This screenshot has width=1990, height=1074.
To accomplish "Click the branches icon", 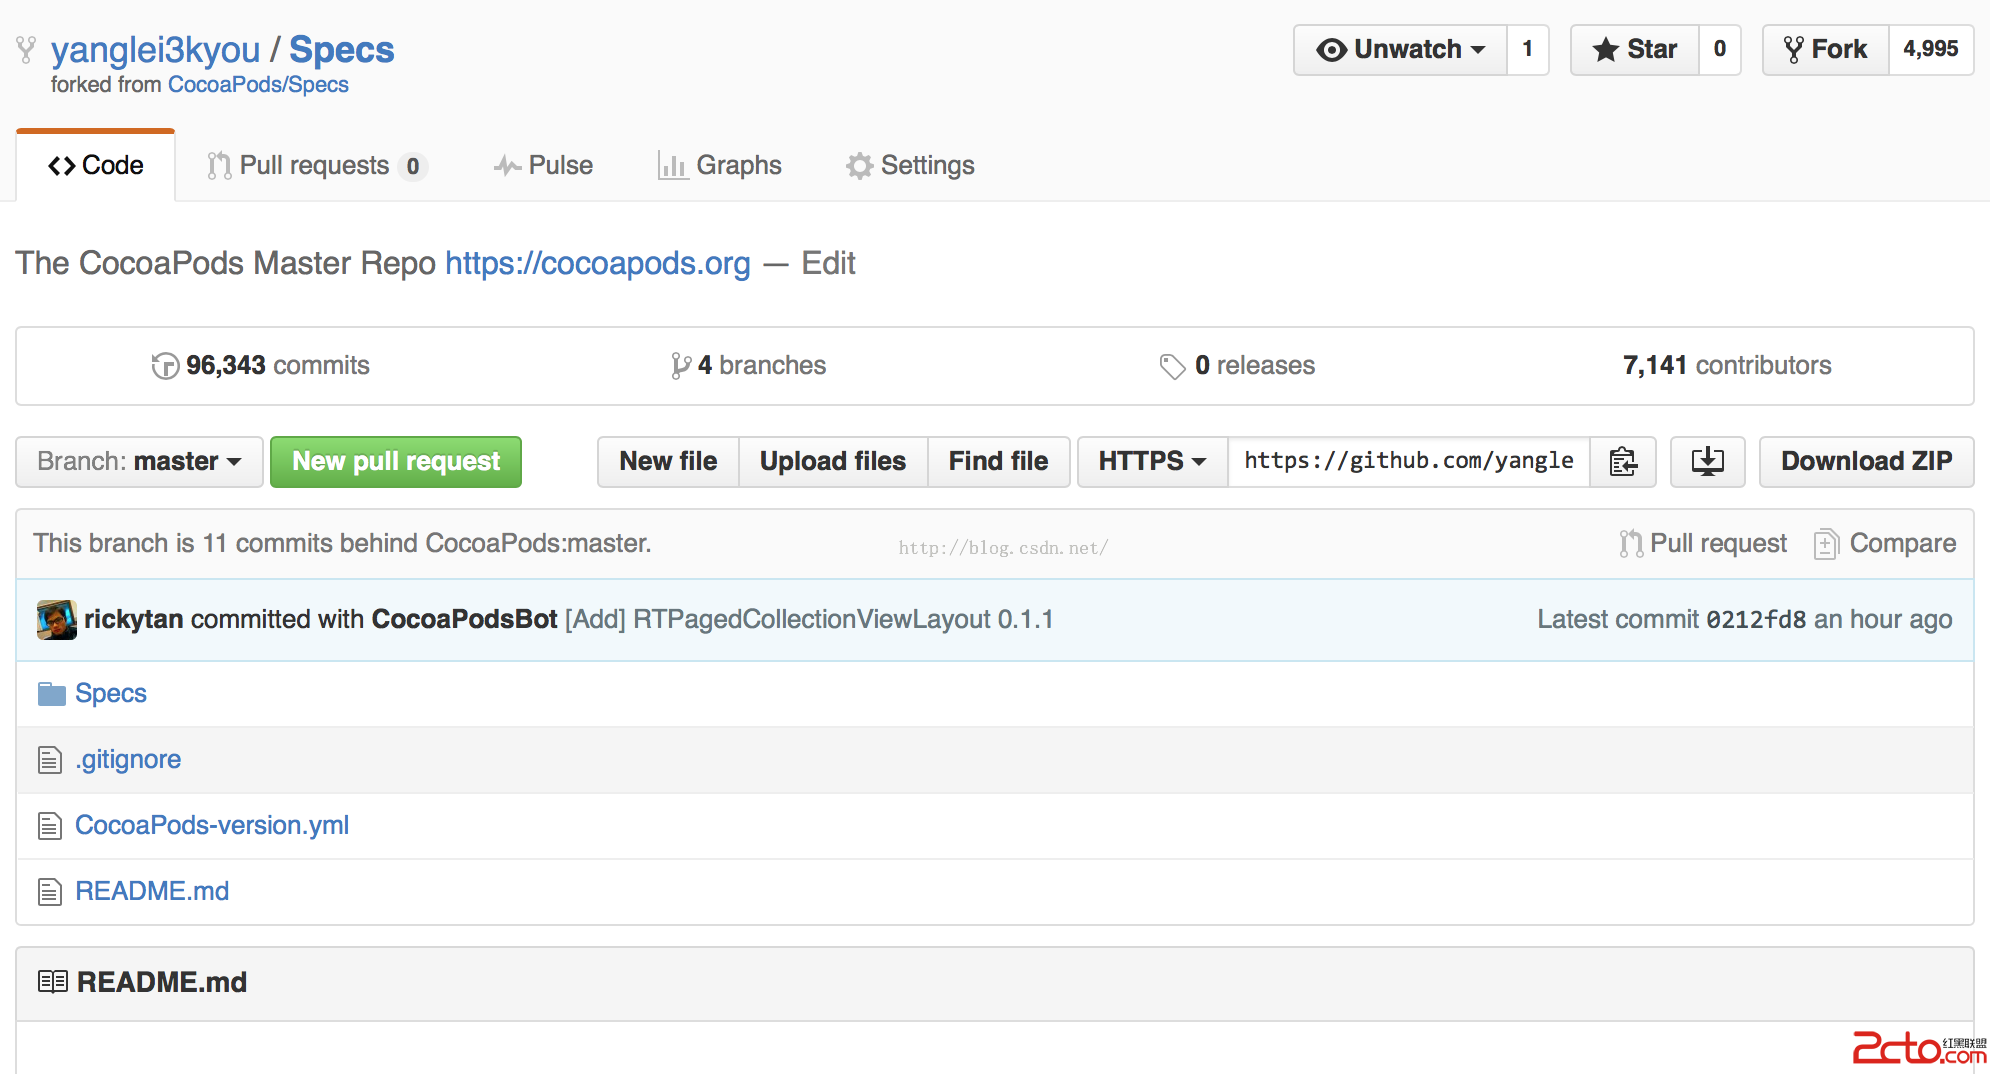I will pyautogui.click(x=680, y=366).
